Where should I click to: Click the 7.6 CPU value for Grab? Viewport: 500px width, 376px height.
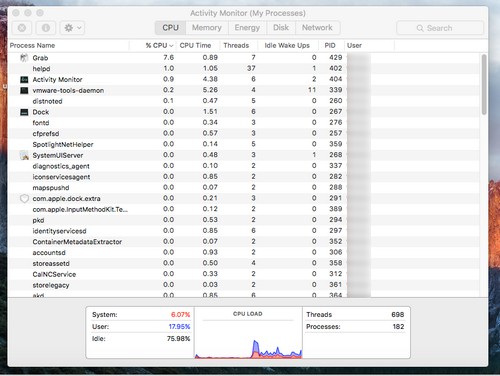click(169, 58)
